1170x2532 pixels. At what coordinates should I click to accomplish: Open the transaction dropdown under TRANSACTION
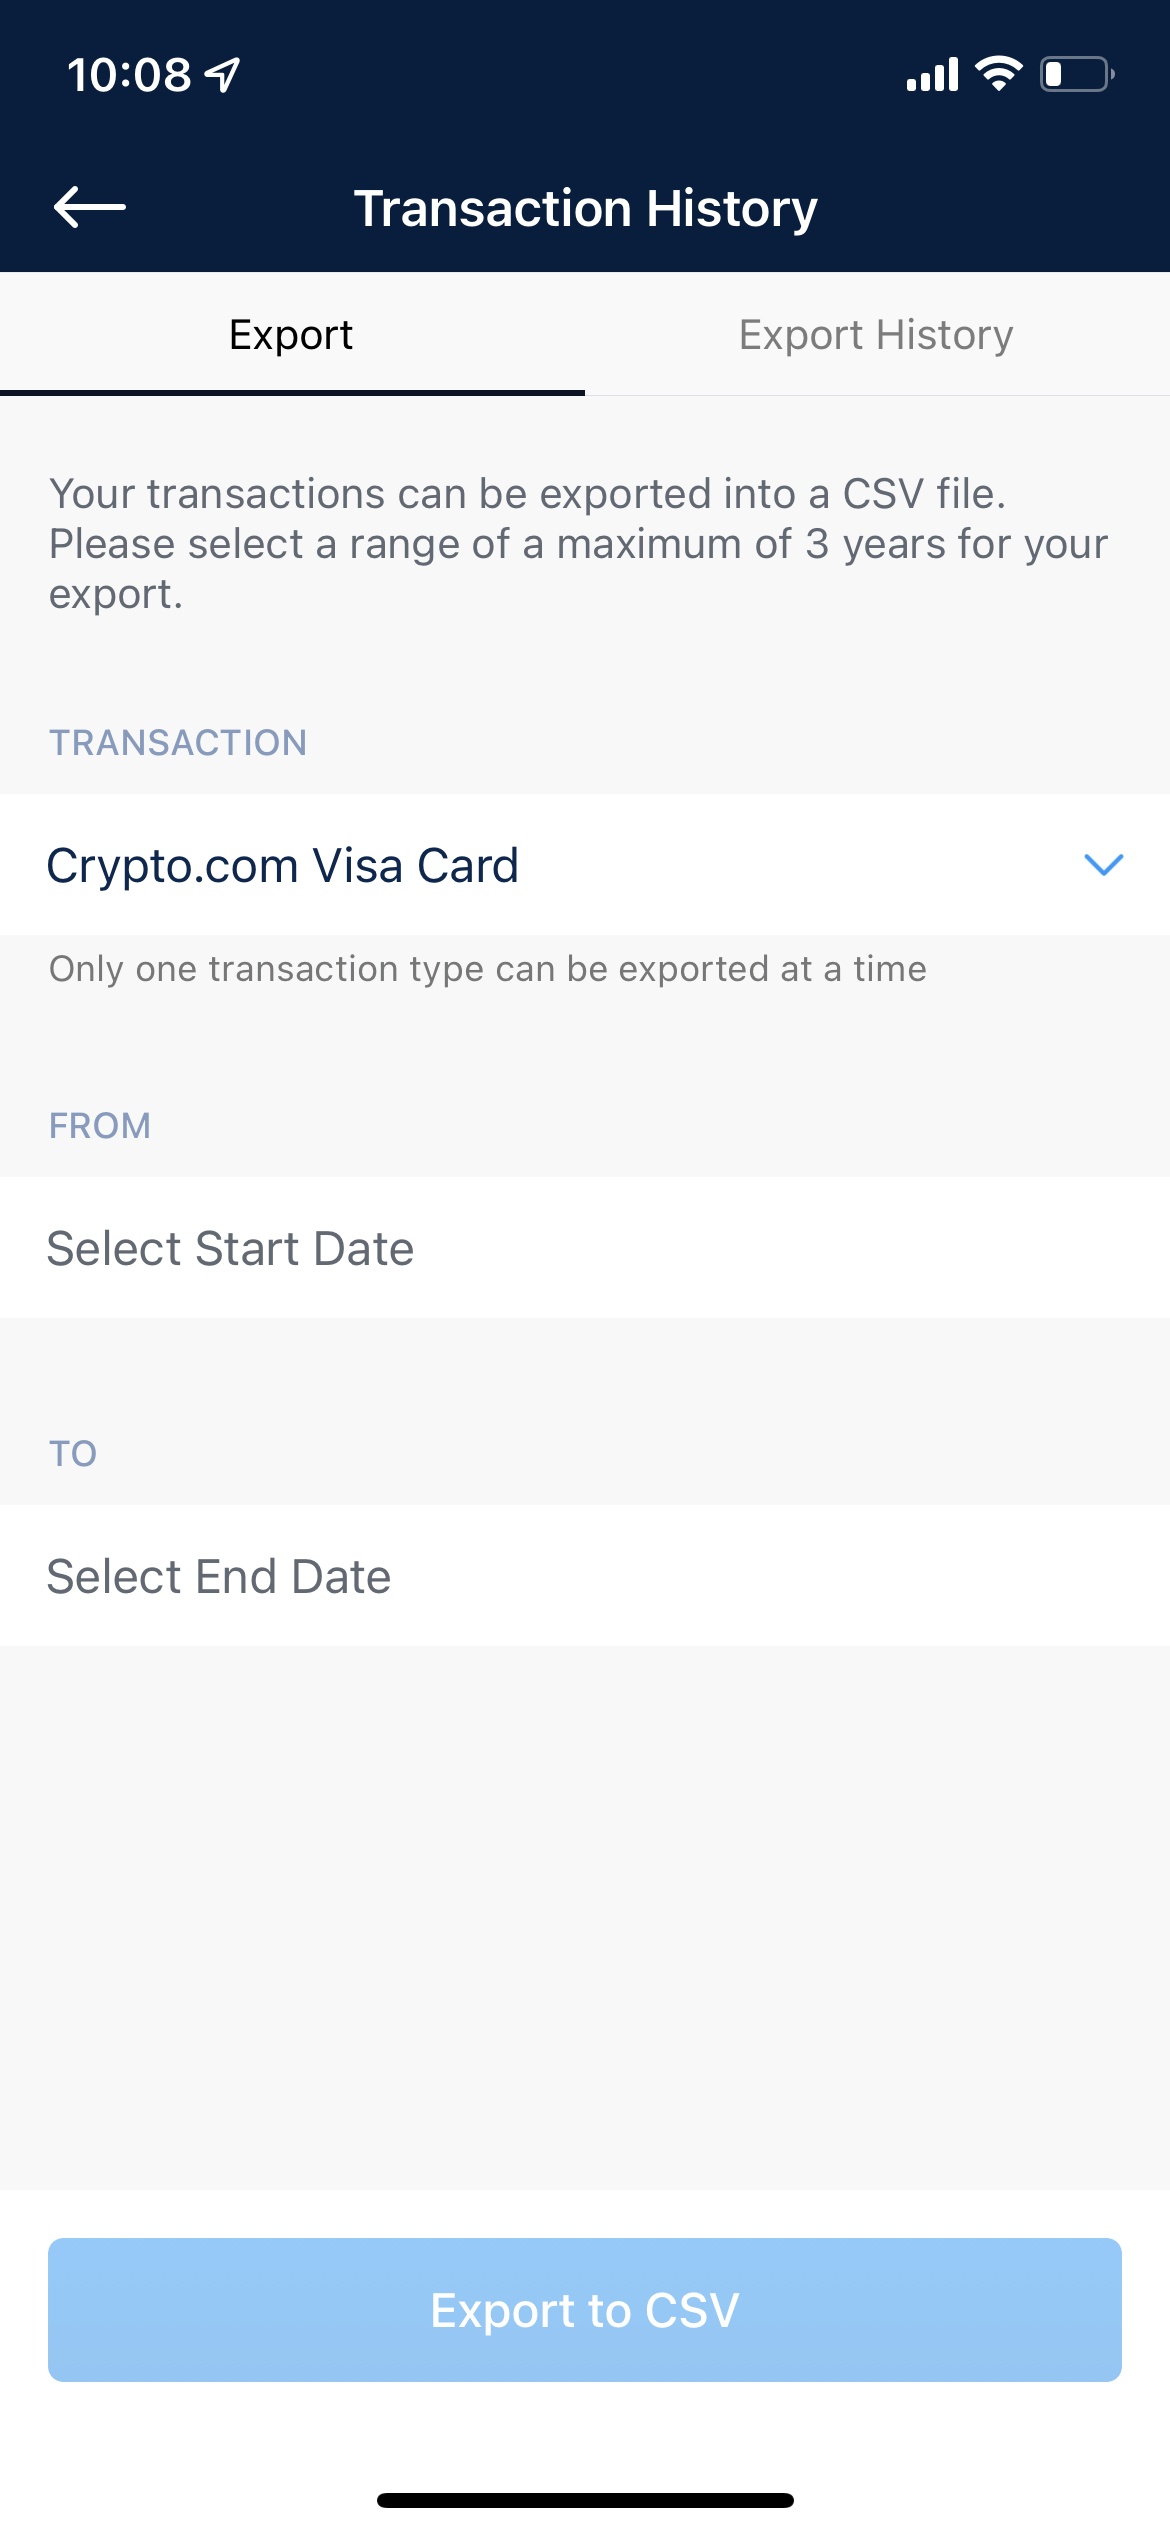point(585,866)
